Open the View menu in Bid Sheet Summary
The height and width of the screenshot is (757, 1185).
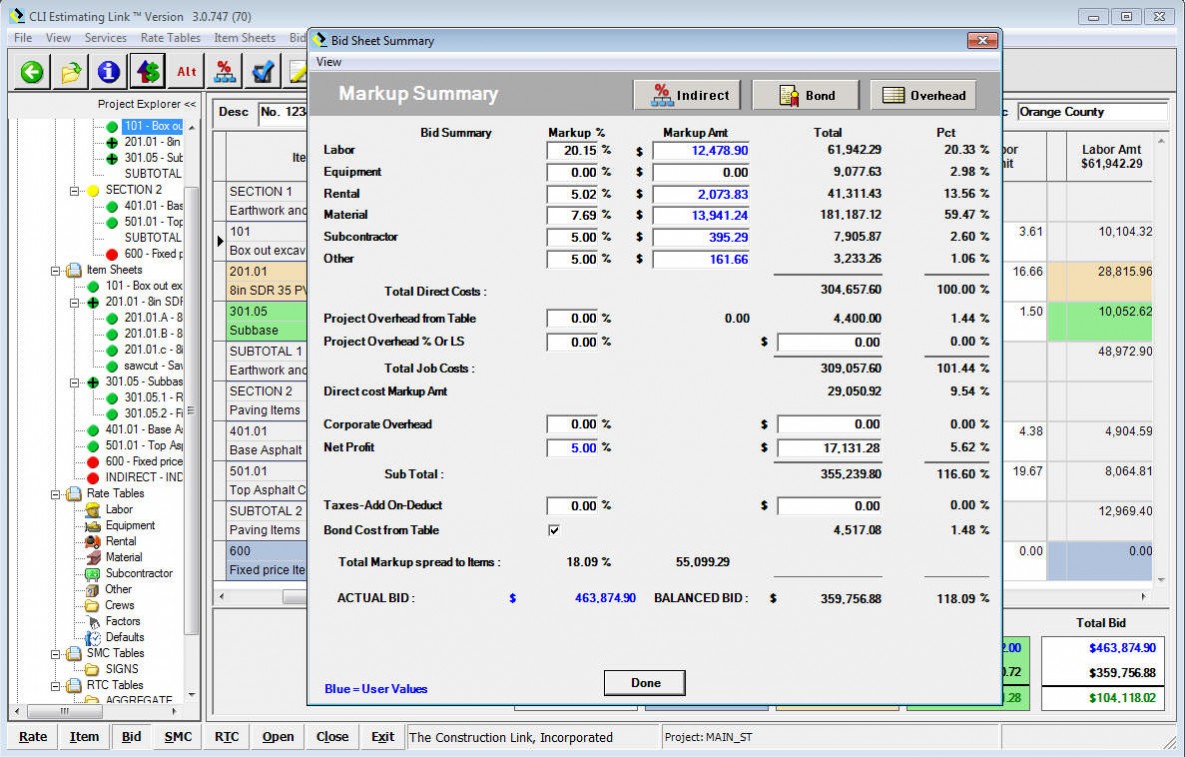(x=329, y=62)
